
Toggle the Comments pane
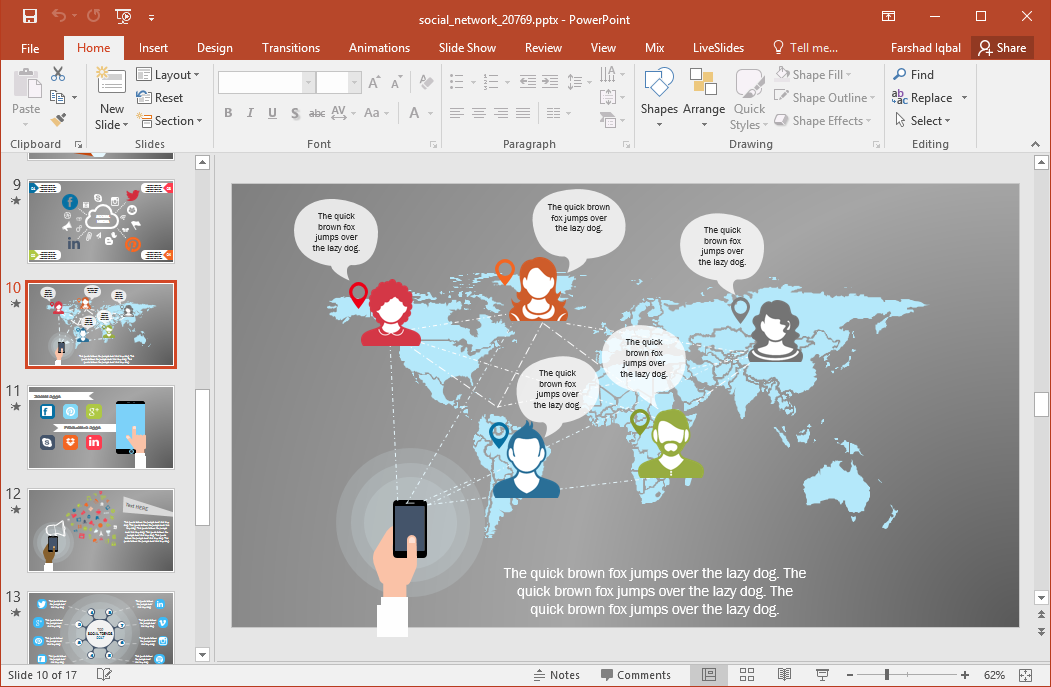(634, 675)
